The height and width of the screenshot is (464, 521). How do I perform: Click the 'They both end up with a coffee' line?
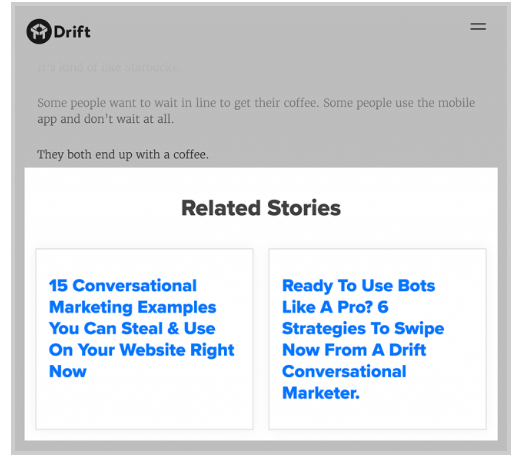pyautogui.click(x=123, y=155)
